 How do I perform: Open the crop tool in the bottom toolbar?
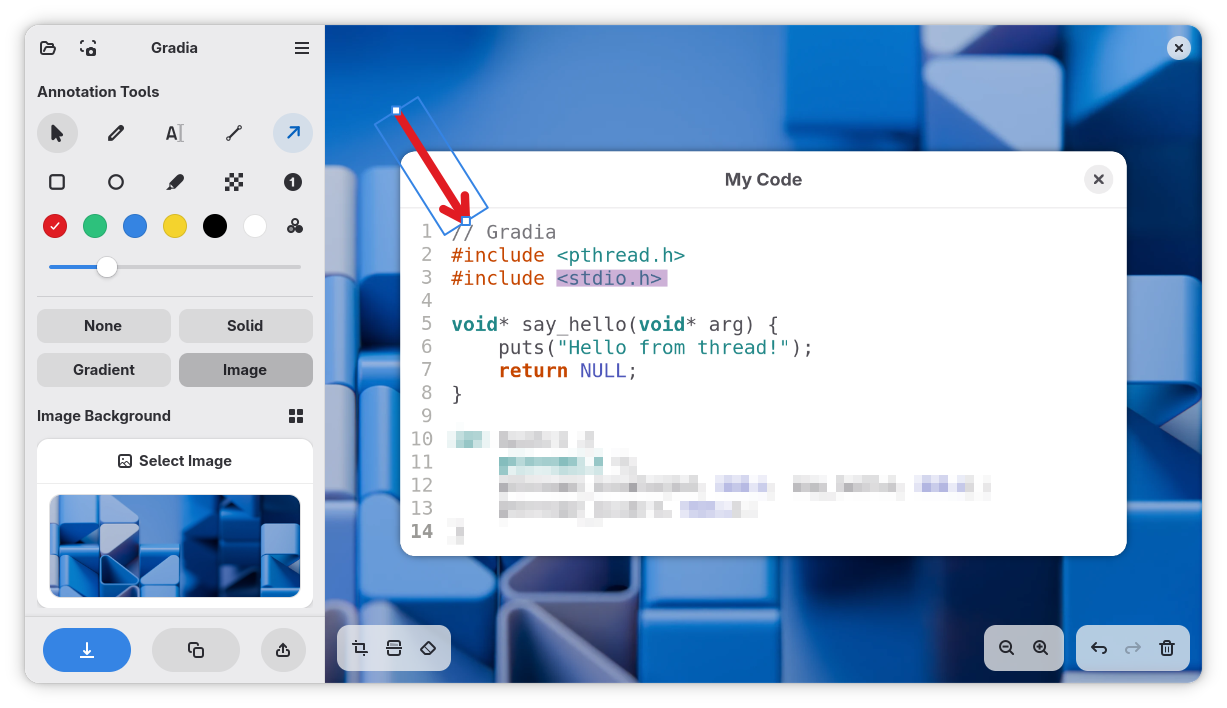[x=360, y=648]
